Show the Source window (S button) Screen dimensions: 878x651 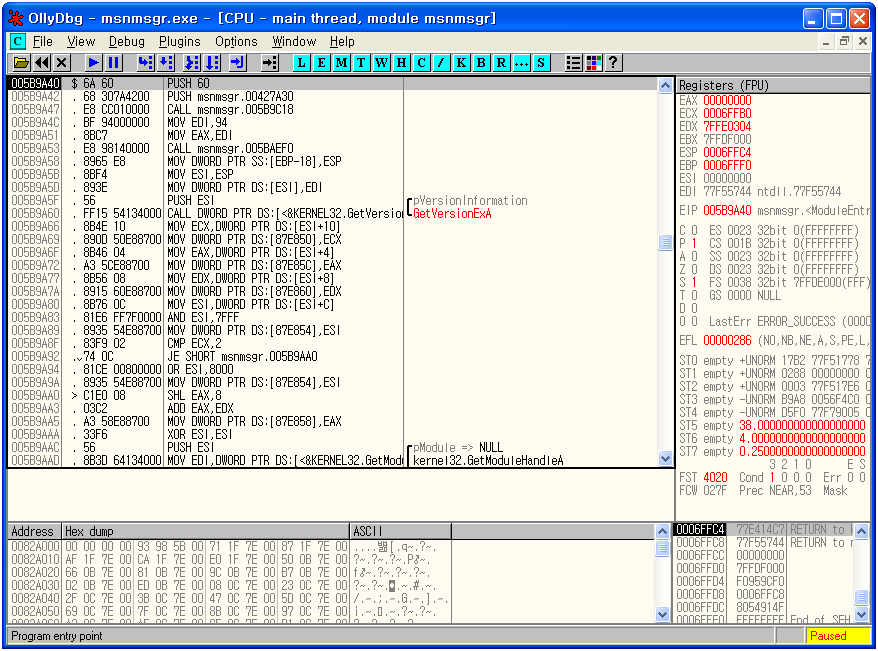(541, 63)
